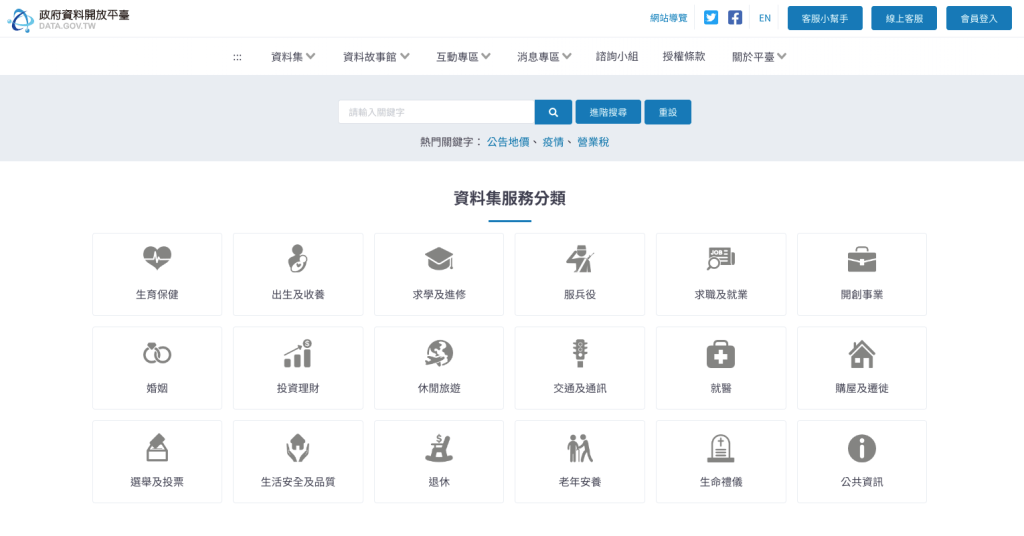This screenshot has width=1024, height=536.
Task: Click the 退休 card label
Action: point(439,482)
